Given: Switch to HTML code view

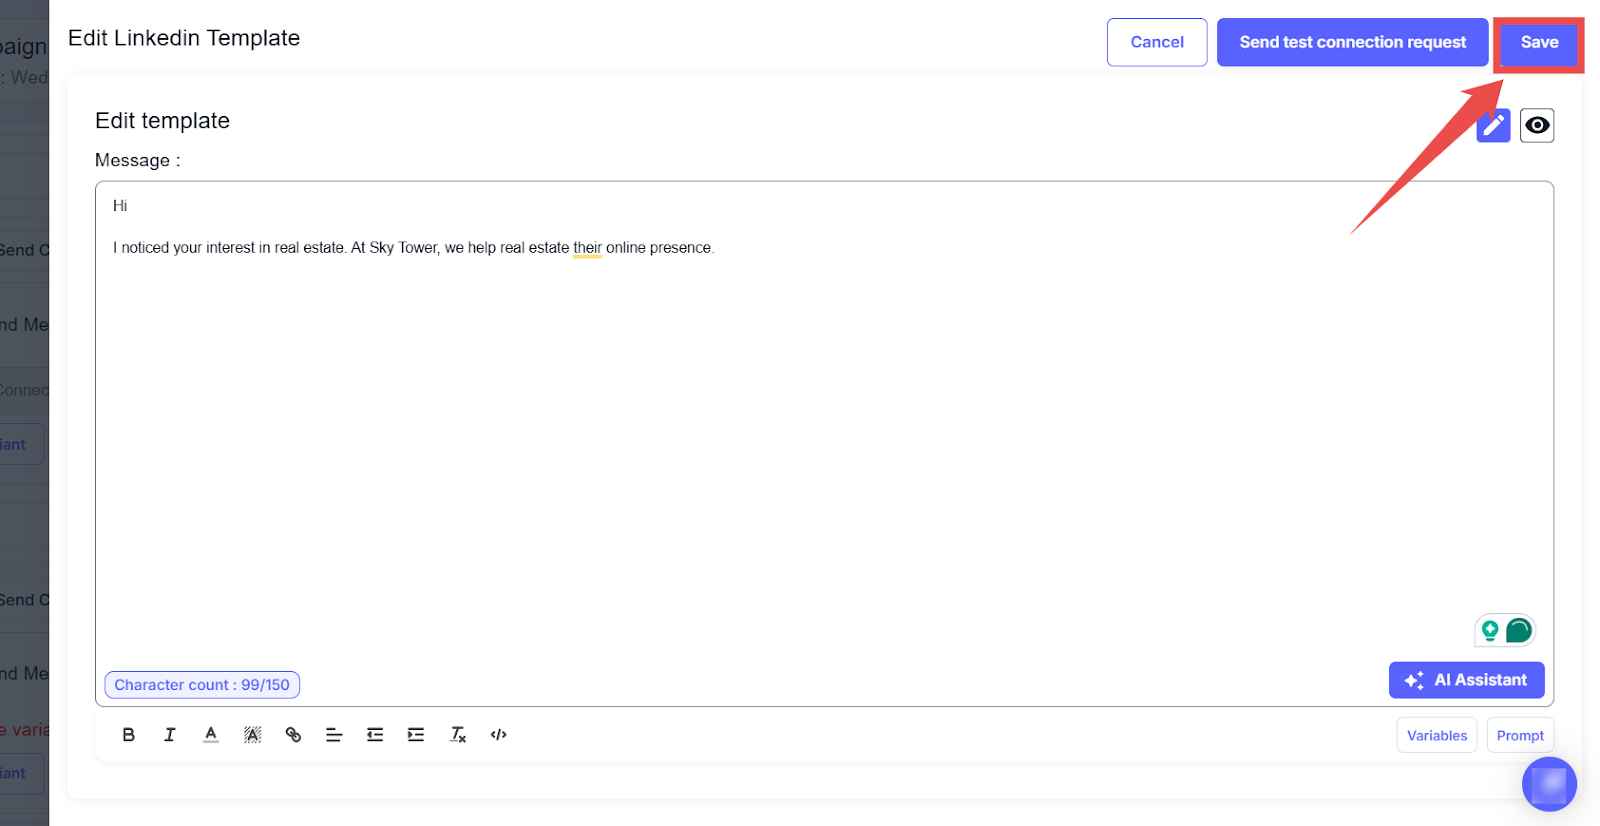Looking at the screenshot, I should (499, 735).
